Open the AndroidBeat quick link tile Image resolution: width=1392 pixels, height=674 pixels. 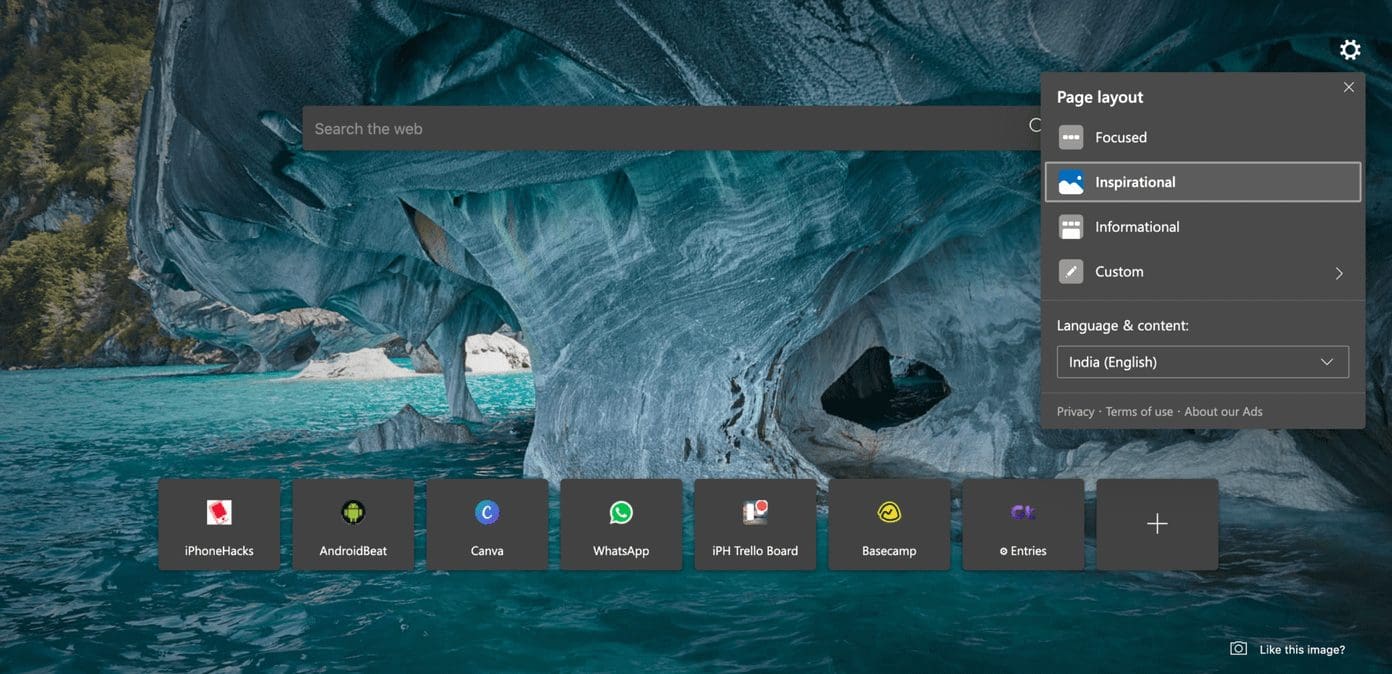pyautogui.click(x=353, y=524)
